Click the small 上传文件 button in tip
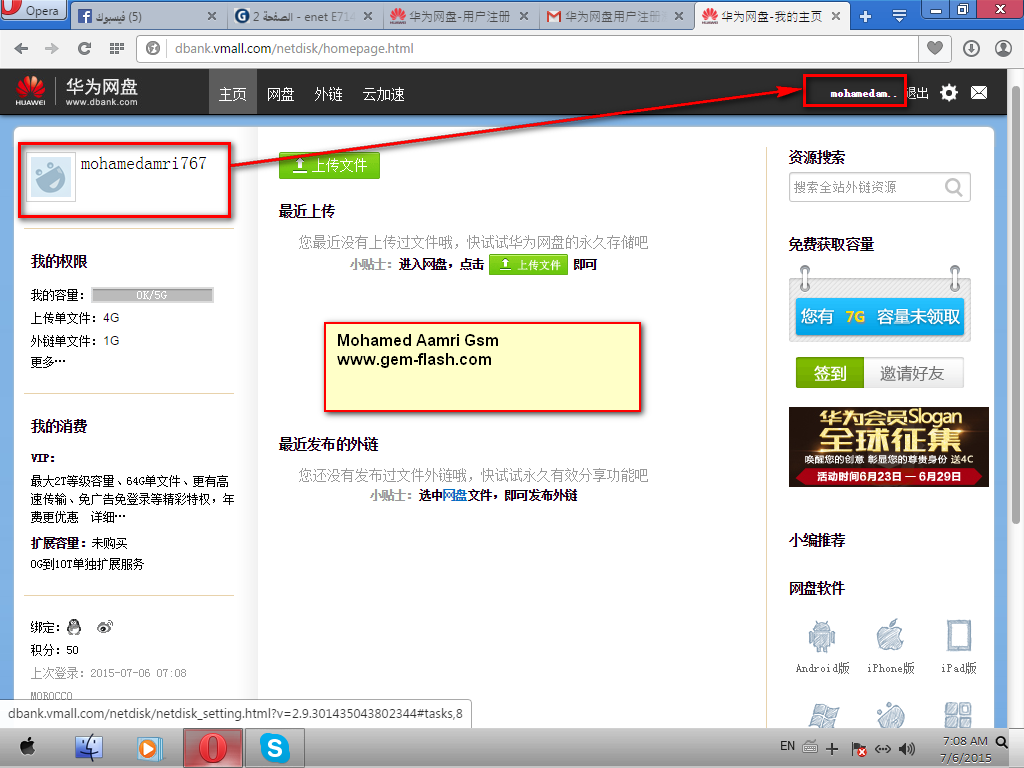Screen dimensions: 1024x768 click(x=528, y=264)
